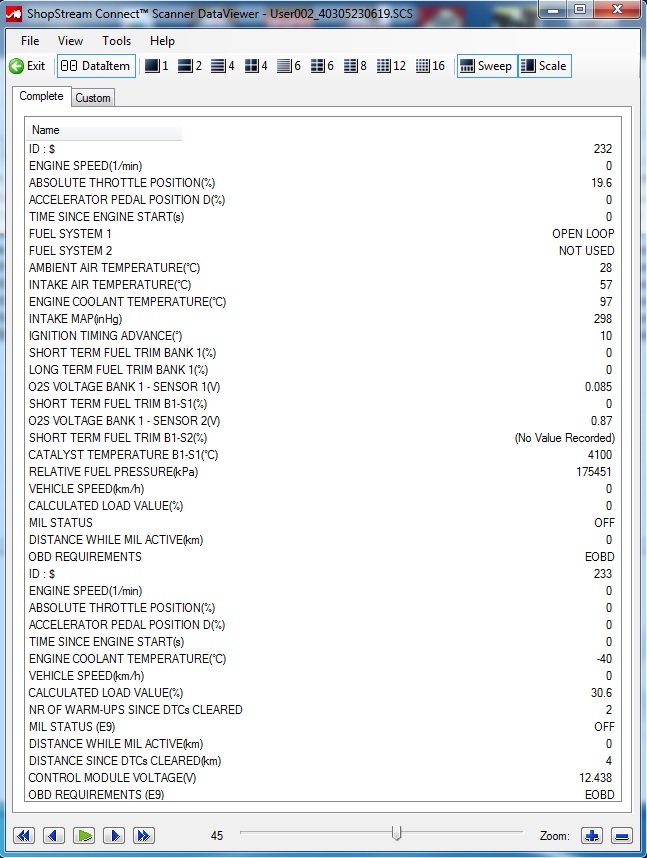Jump to first frame with rewind button
Screen dimensions: 647x858
24,835
